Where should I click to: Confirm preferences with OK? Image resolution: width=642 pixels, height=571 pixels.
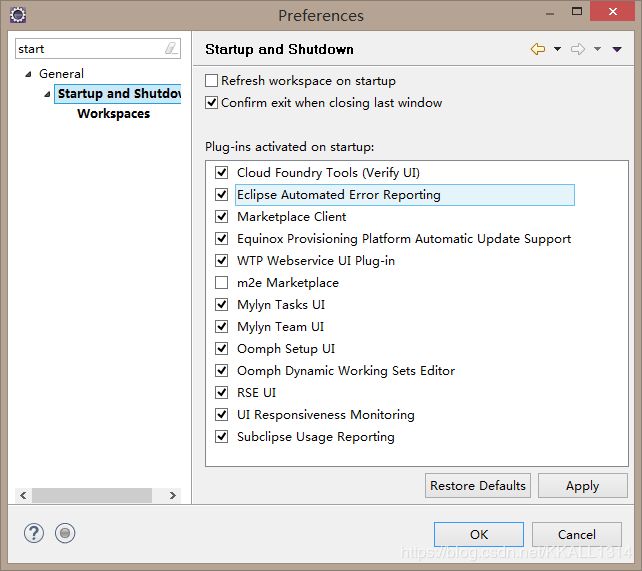pos(479,534)
